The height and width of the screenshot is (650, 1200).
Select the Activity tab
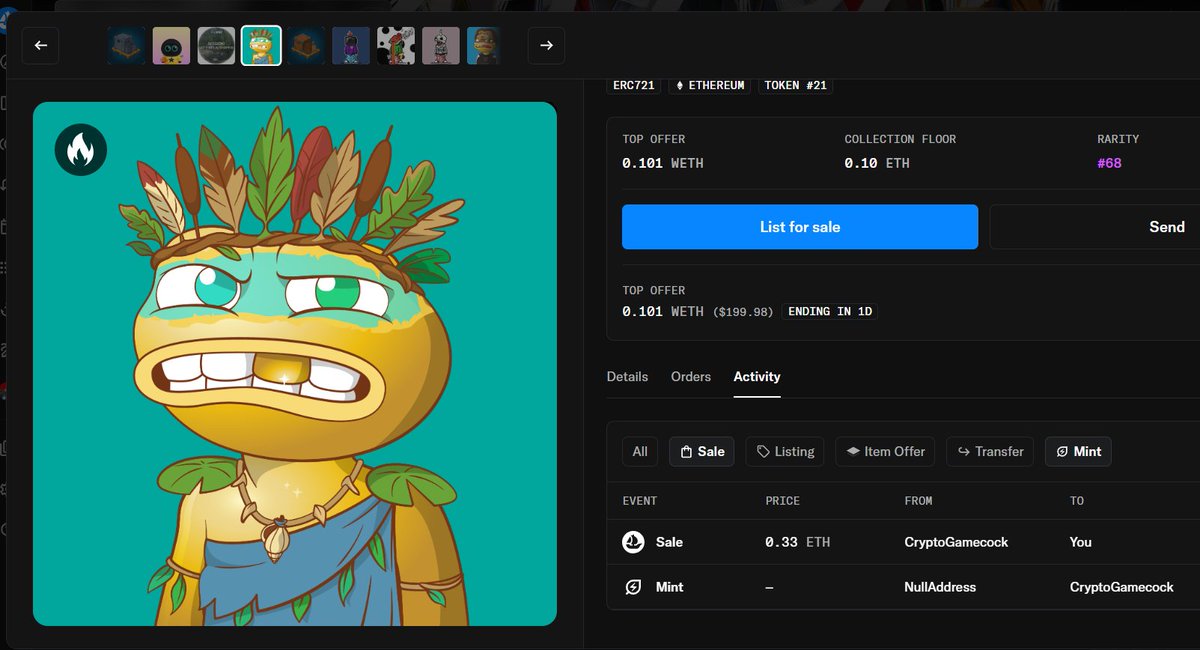click(757, 377)
